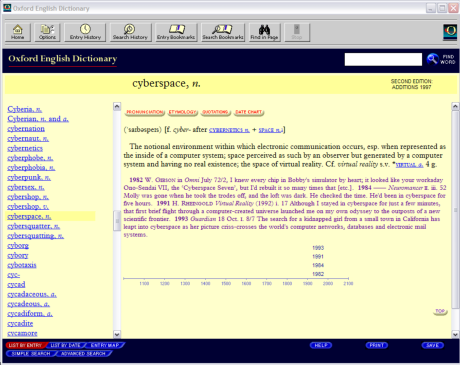This screenshot has width=460, height=365.
Task: Select the highlighted cyberspace, n. entry
Action: click(x=29, y=216)
